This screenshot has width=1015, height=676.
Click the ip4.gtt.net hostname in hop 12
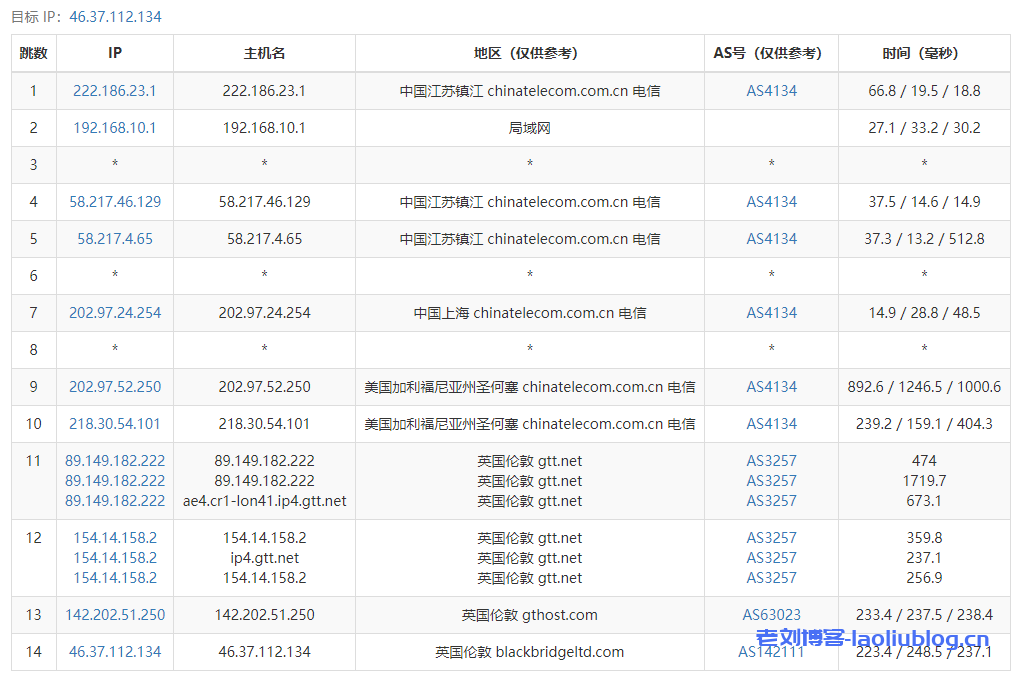(264, 558)
